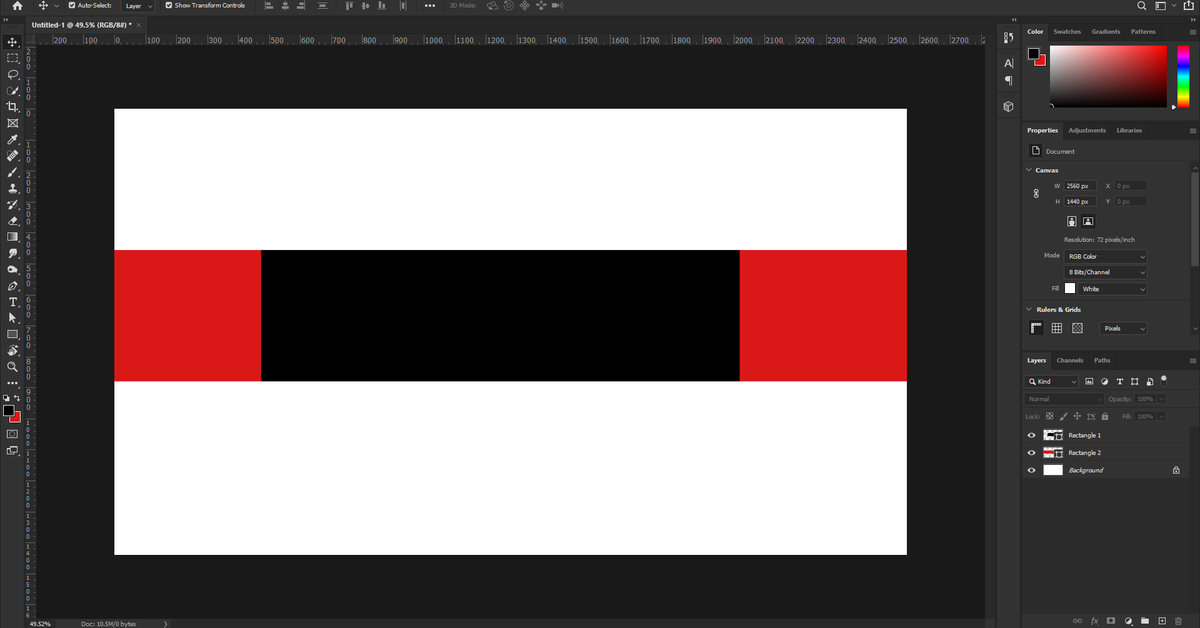This screenshot has height=628, width=1200.
Task: Toggle the Show Transform Controls checkbox
Action: coord(169,6)
